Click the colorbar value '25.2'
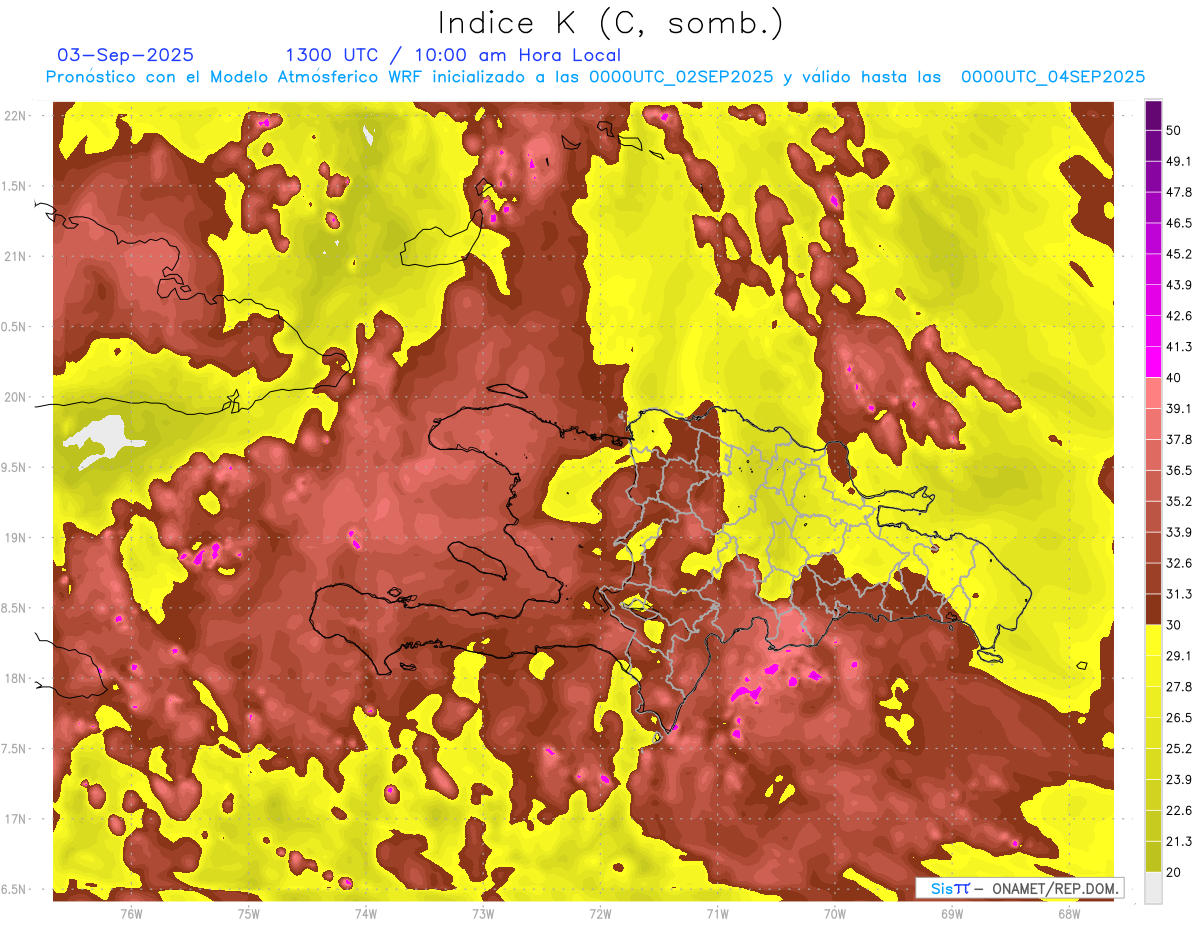The image size is (1200, 927). (x=1178, y=749)
